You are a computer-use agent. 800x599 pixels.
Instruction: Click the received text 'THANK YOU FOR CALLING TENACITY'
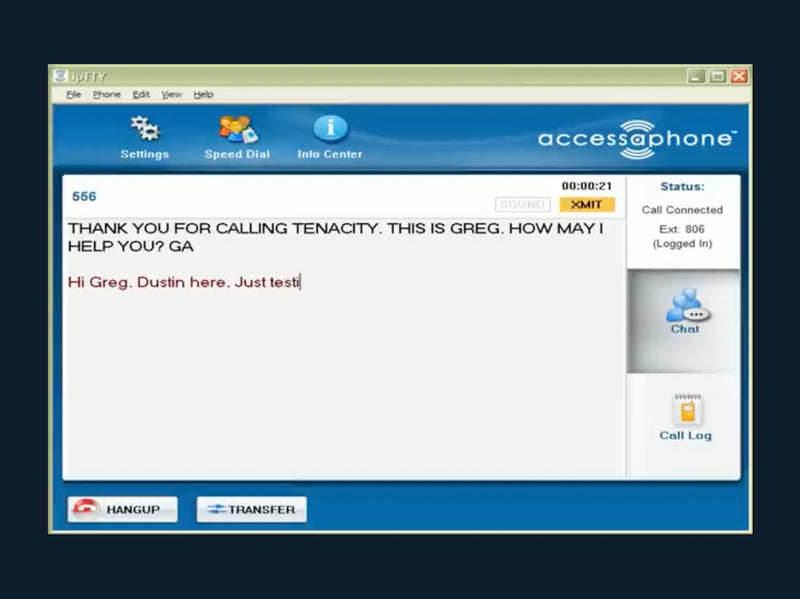coord(224,229)
